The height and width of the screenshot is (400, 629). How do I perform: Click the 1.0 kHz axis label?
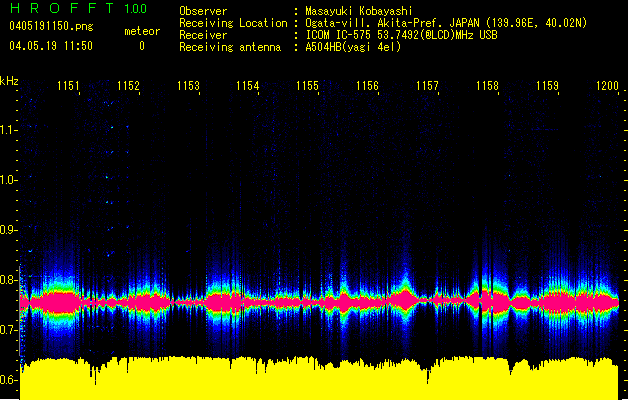pos(8,180)
